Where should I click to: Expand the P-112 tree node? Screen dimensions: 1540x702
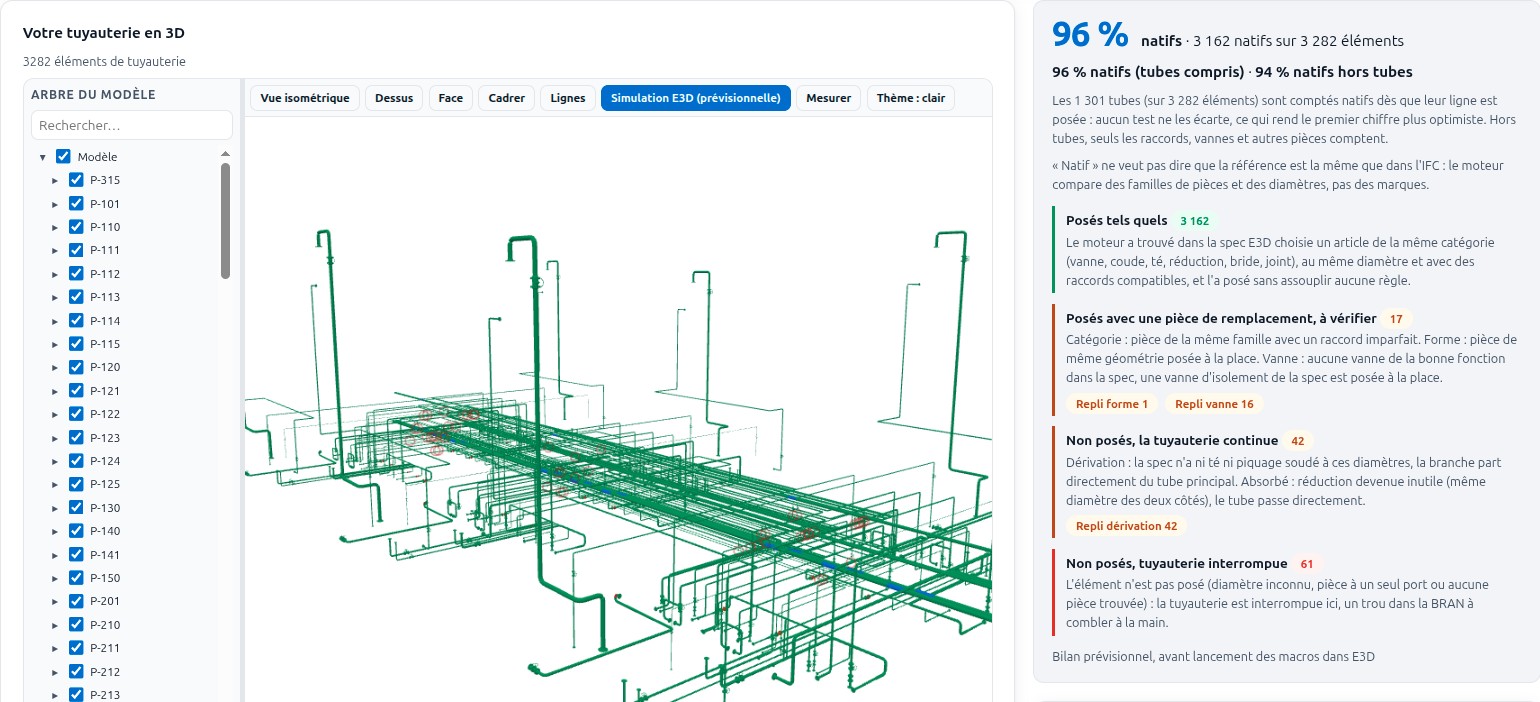[55, 273]
